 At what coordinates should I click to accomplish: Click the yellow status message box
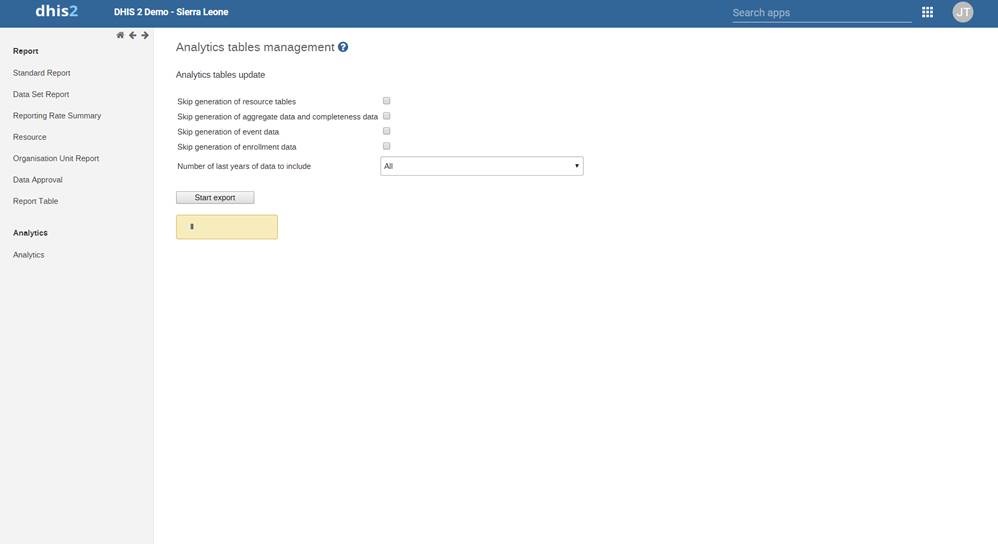click(227, 227)
